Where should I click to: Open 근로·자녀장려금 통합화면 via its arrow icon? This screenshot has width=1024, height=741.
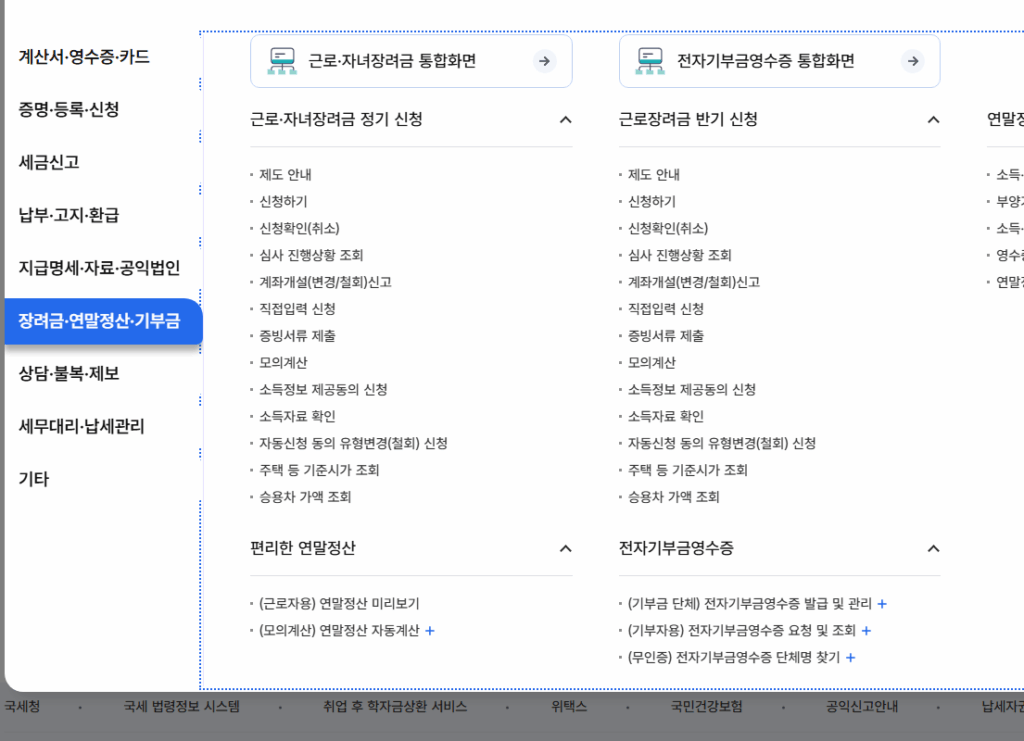tap(544, 61)
